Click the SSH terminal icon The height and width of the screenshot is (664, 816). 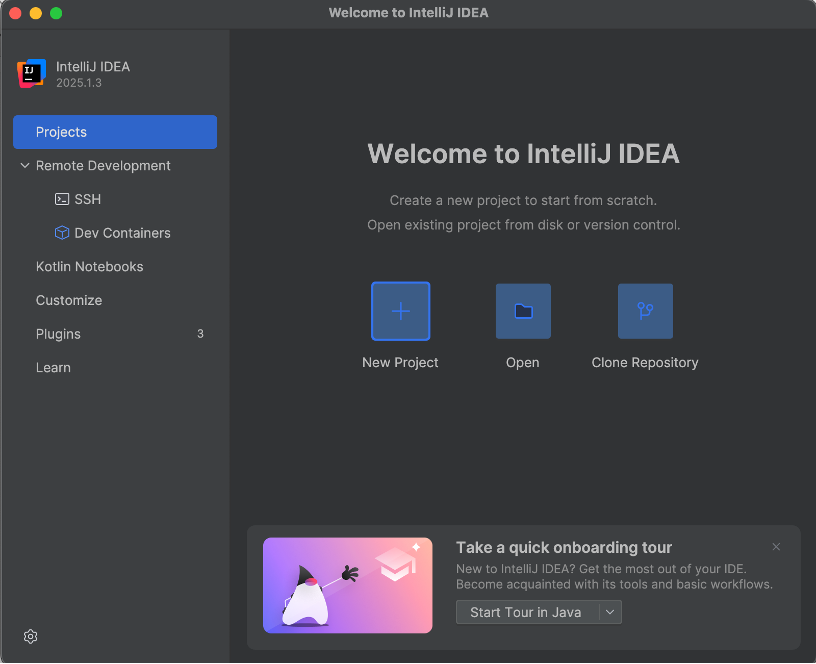click(x=62, y=199)
